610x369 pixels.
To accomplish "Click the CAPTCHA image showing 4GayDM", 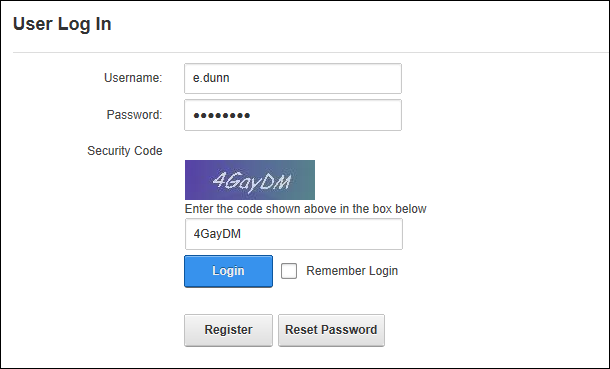I will (x=250, y=180).
